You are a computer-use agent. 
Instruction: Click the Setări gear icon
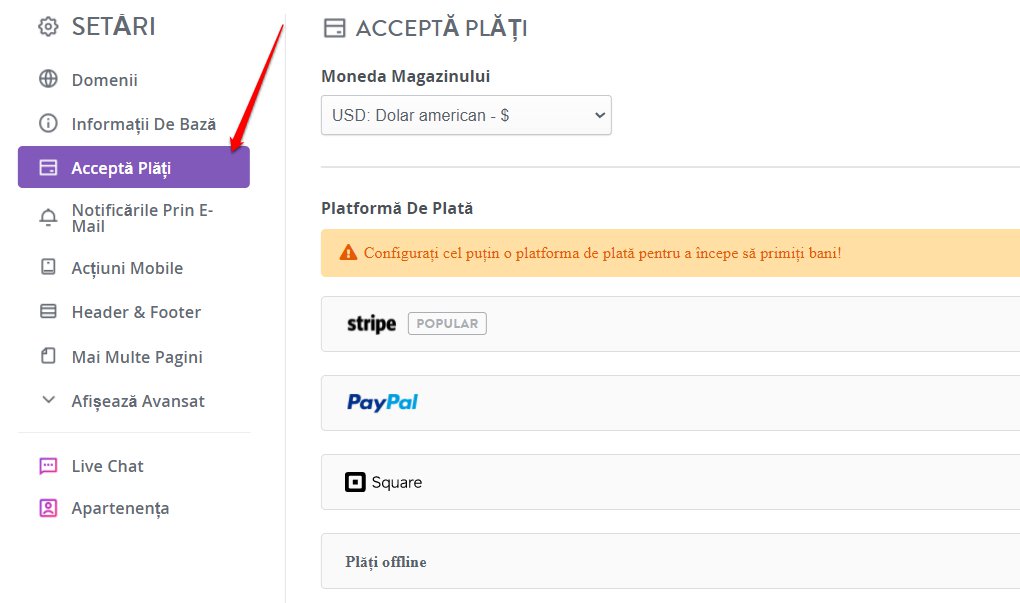coord(48,27)
